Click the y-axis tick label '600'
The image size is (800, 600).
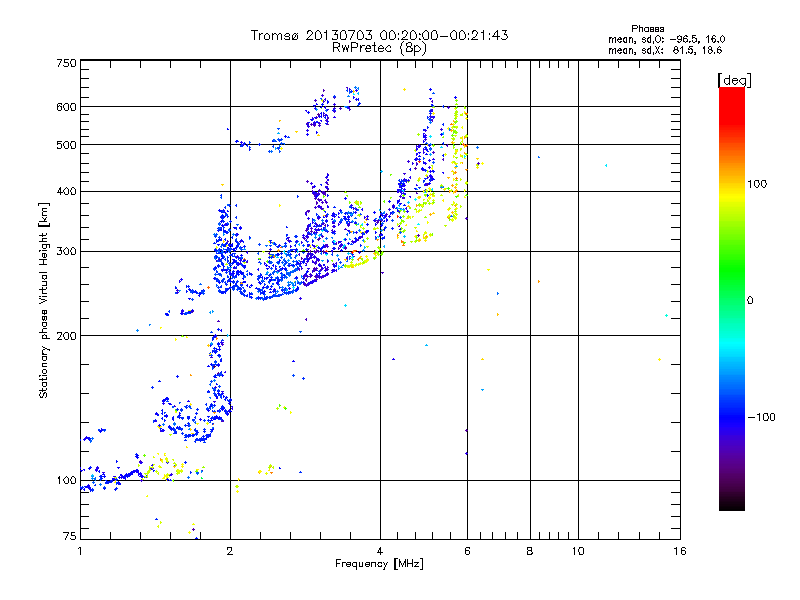(x=66, y=107)
